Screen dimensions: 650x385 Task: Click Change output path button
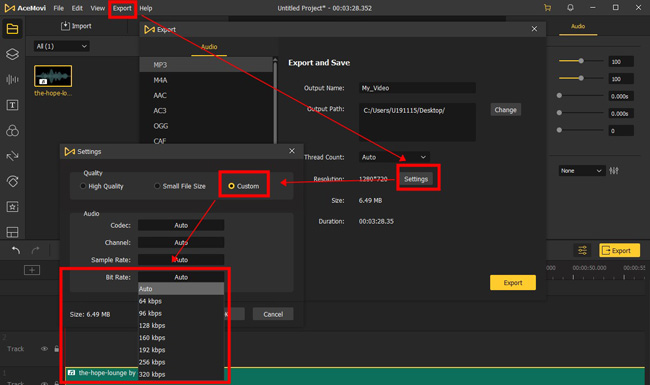tap(505, 110)
